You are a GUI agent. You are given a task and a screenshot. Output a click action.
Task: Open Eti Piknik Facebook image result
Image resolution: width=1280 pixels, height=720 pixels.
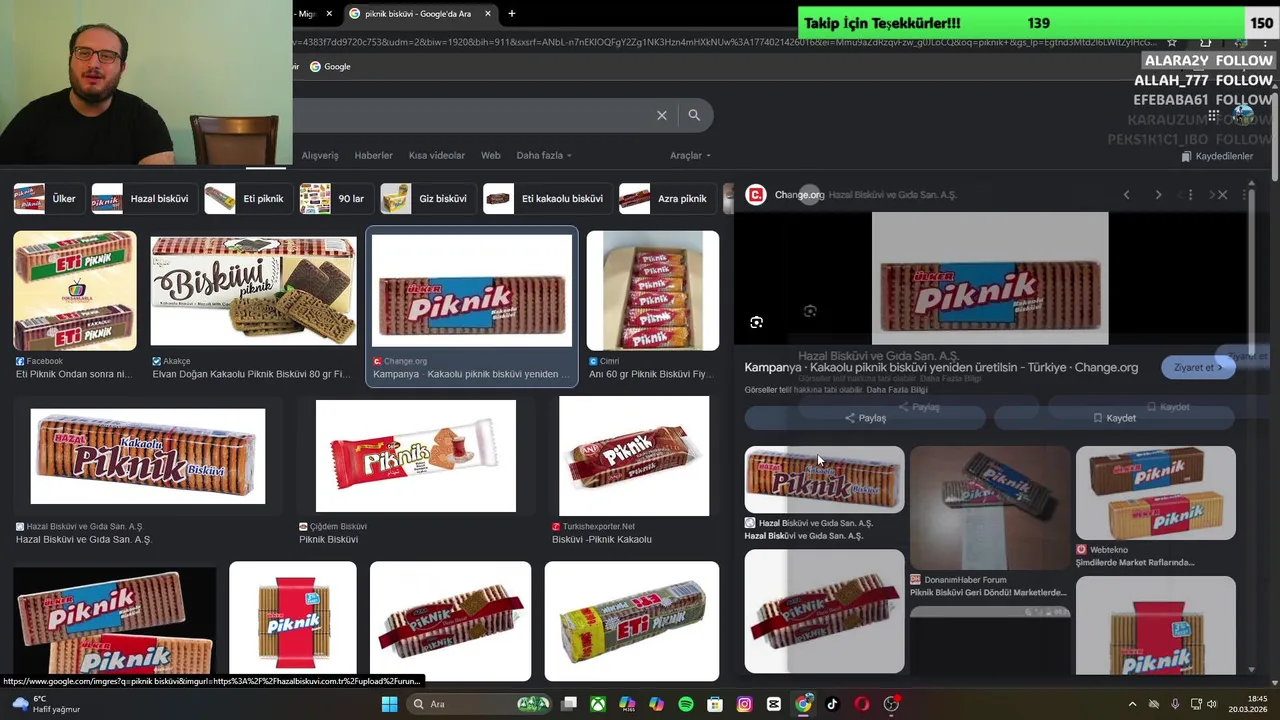[75, 291]
